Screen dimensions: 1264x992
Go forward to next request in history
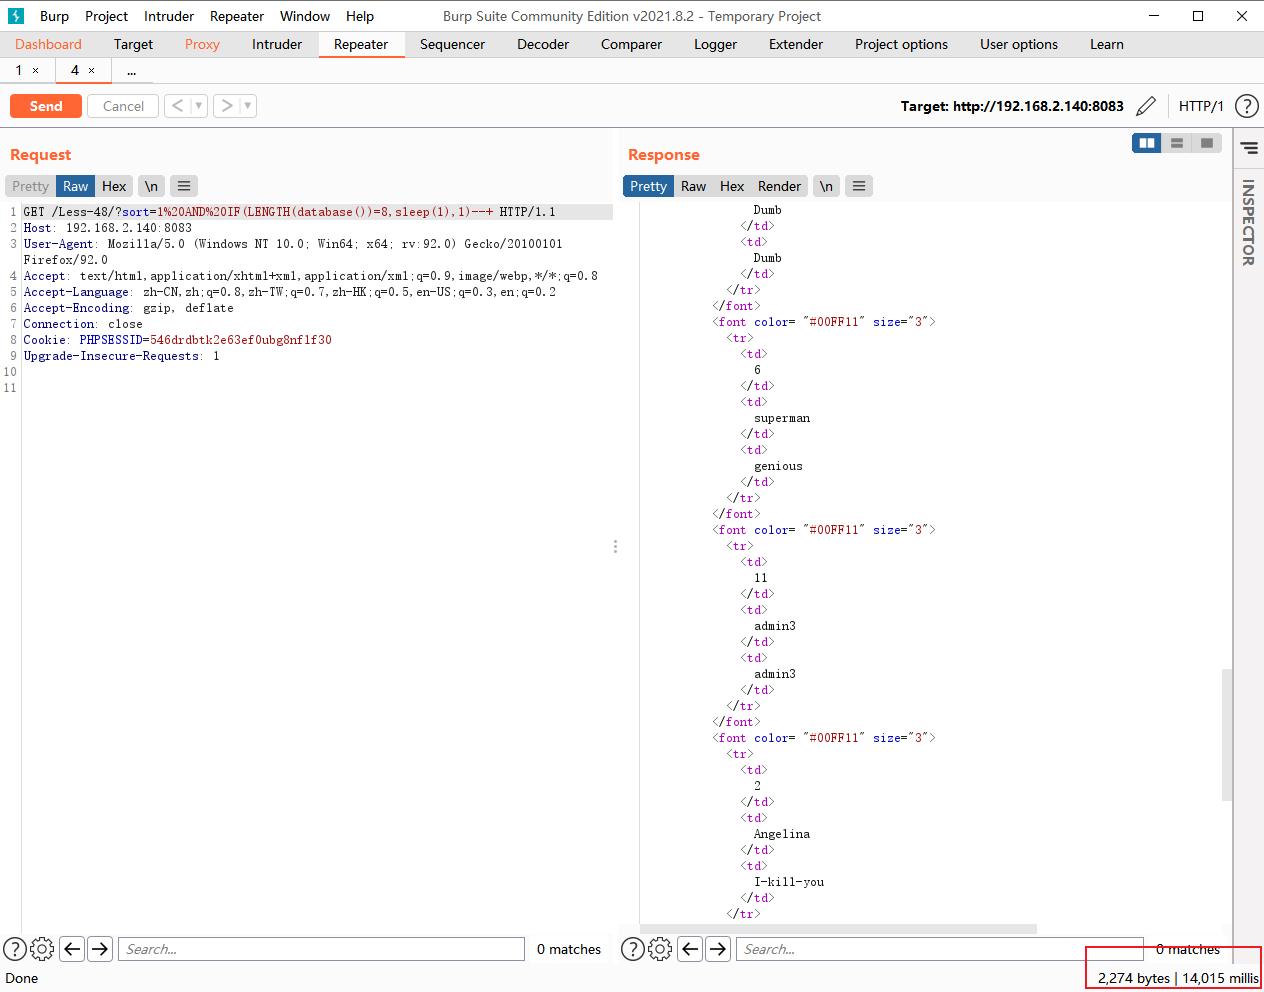(x=226, y=106)
